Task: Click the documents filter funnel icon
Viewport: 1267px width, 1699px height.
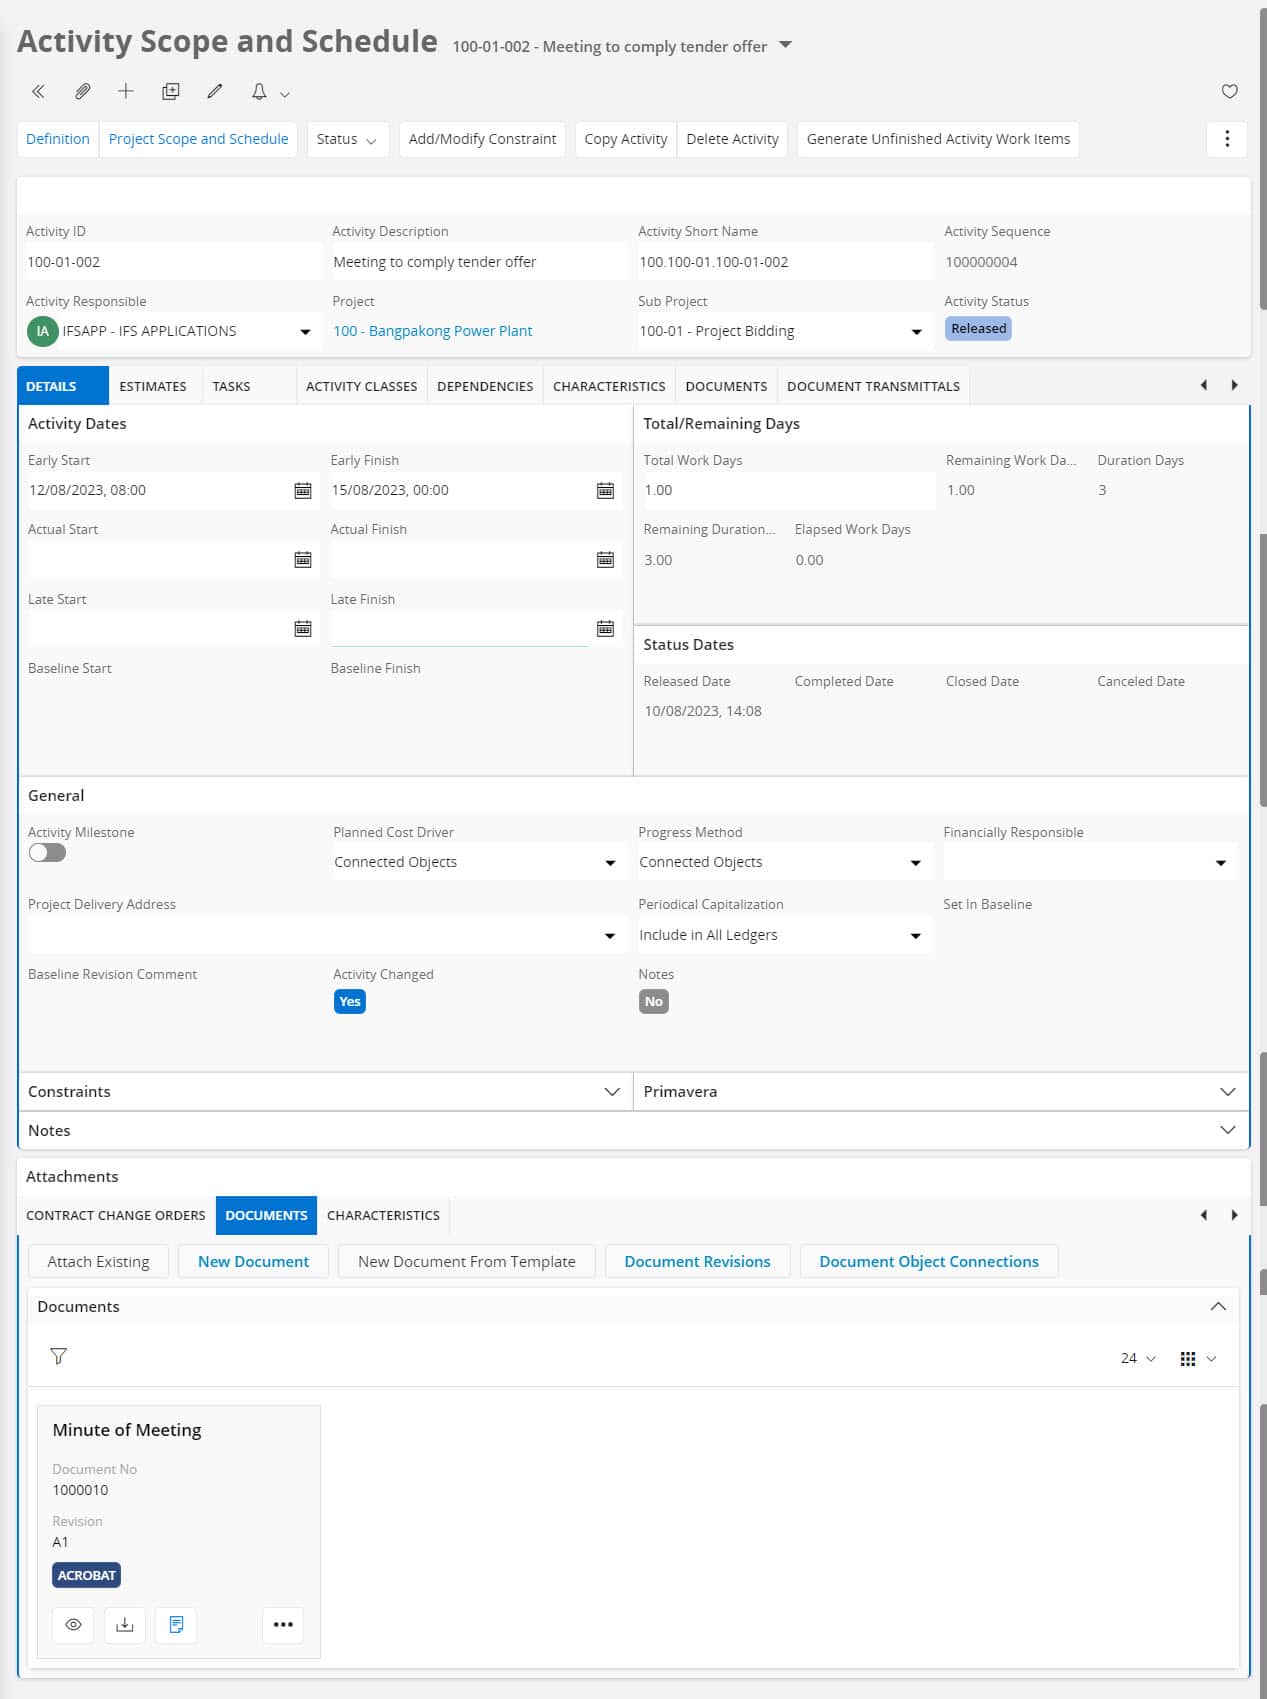Action: click(x=59, y=1356)
